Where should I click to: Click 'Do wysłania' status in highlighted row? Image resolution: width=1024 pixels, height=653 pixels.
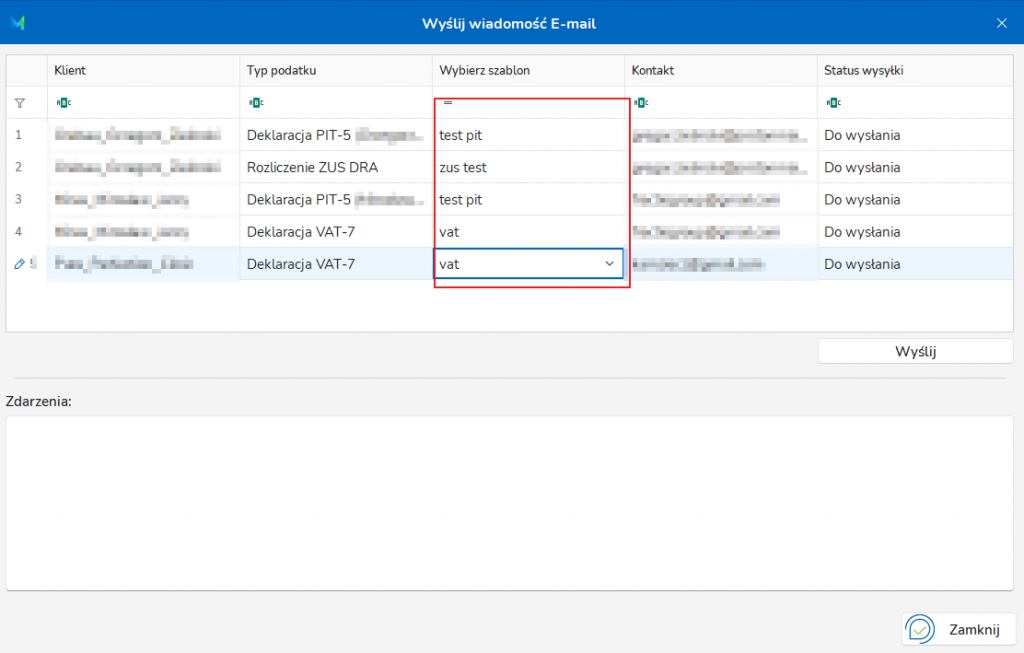[915, 264]
